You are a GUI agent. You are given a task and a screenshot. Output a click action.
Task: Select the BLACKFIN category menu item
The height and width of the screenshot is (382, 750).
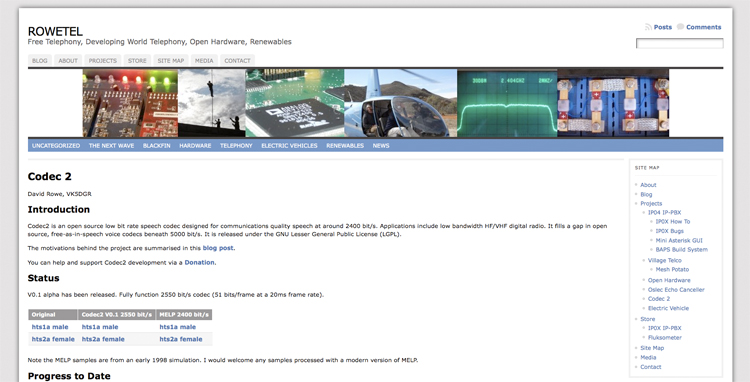tap(156, 146)
